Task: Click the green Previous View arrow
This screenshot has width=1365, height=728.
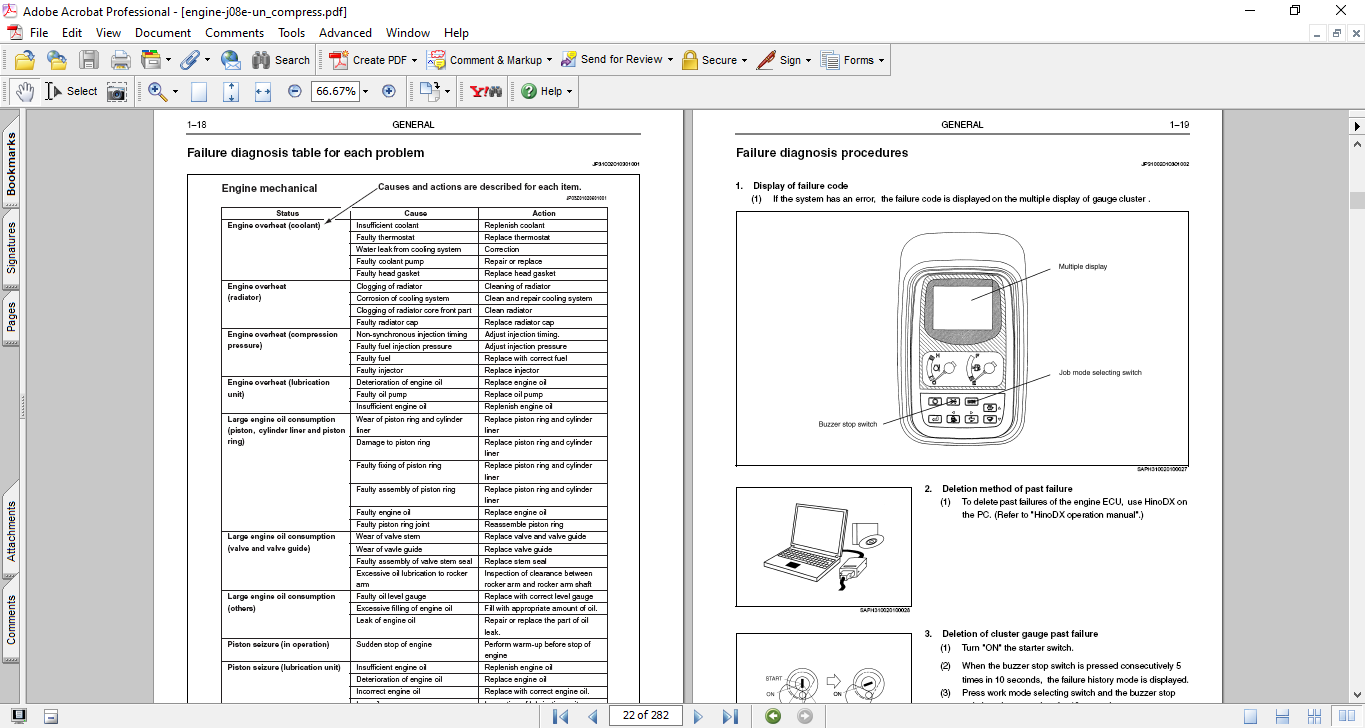Action: 772,716
